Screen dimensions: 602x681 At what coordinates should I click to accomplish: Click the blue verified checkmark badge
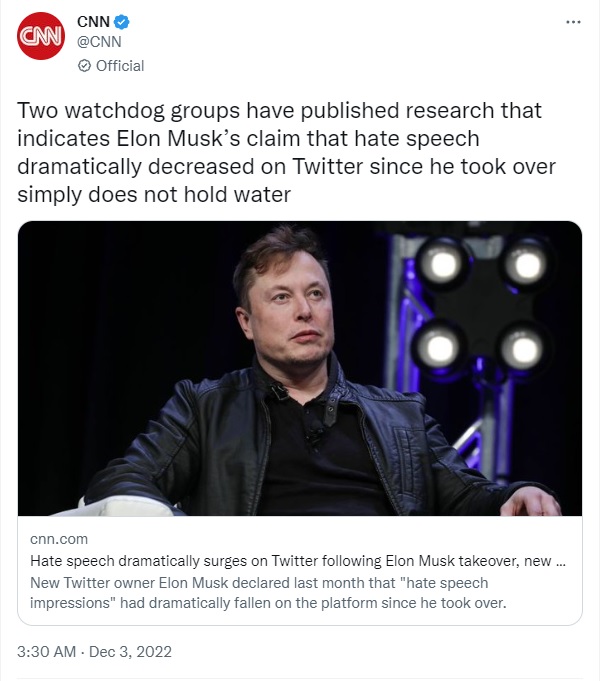(x=122, y=21)
